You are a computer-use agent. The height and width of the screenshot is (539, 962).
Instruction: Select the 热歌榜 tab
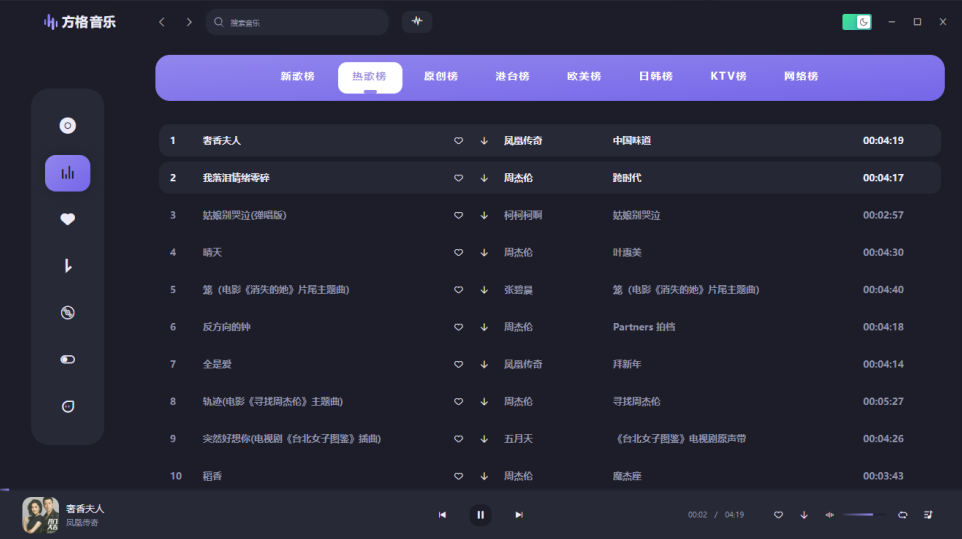click(x=370, y=77)
